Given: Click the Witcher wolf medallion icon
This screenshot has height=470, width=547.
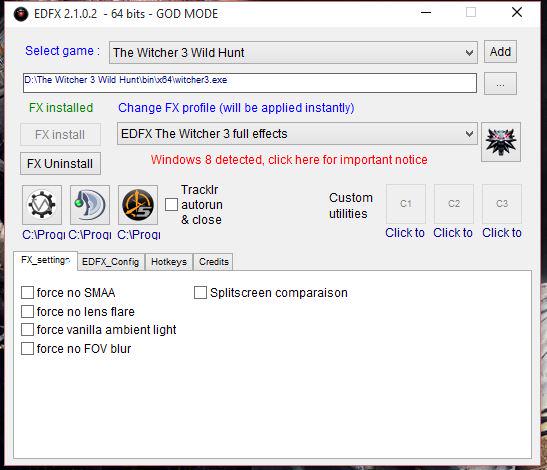Looking at the screenshot, I should (x=501, y=142).
